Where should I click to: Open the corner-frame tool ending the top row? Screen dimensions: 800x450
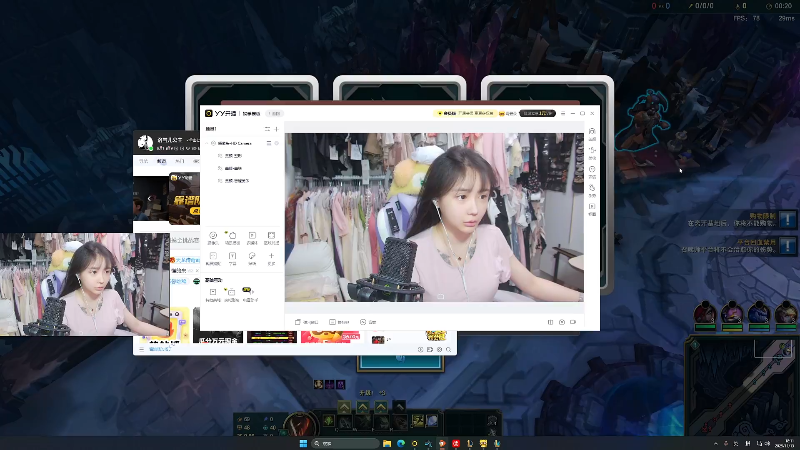pyautogui.click(x=271, y=237)
